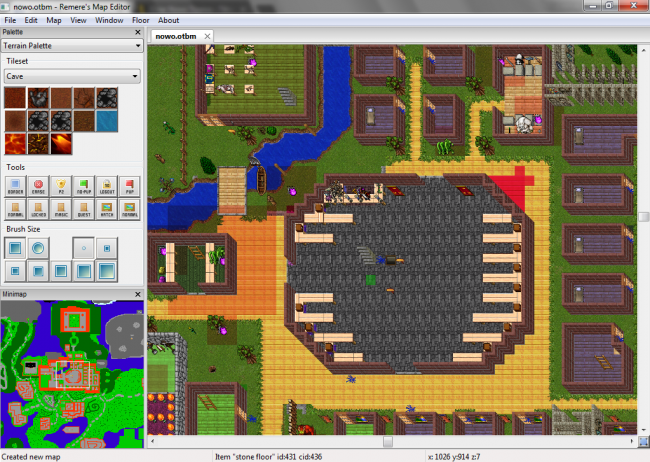
Task: Choose the largest brush size
Action: [107, 271]
